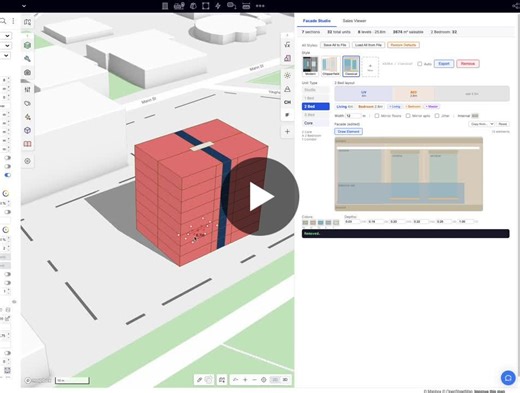Image resolution: width=520 pixels, height=393 pixels.
Task: Open the three-dots overflow menu in the top toolbar
Action: (x=260, y=6)
